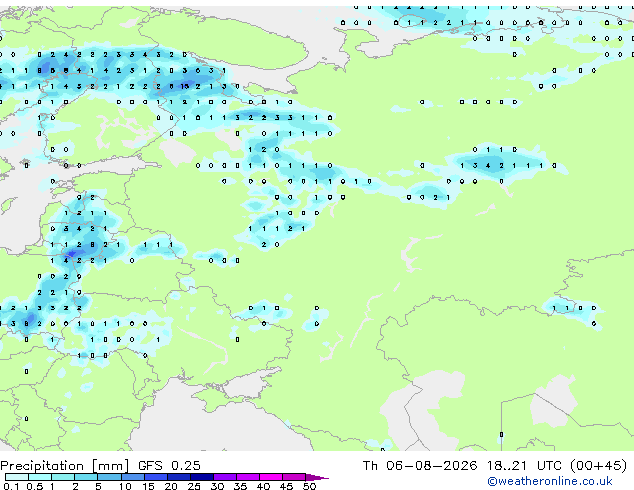This screenshot has width=634, height=490.
Task: Click the '(00+45)' forecast offset text
Action: [598, 465]
